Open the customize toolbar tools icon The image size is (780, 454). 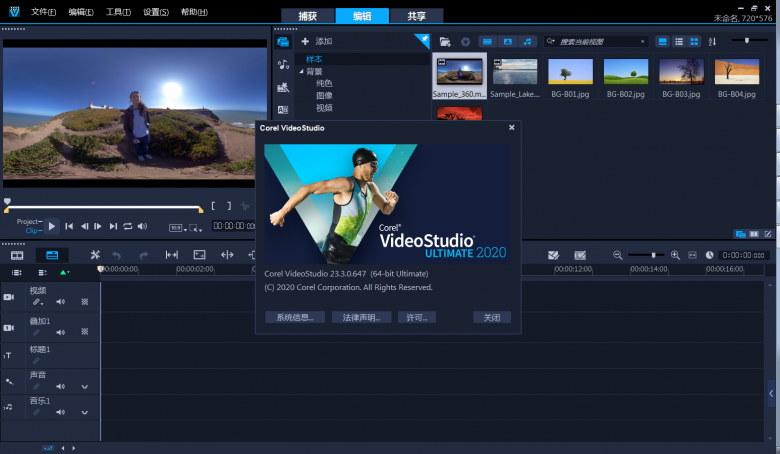(x=95, y=255)
